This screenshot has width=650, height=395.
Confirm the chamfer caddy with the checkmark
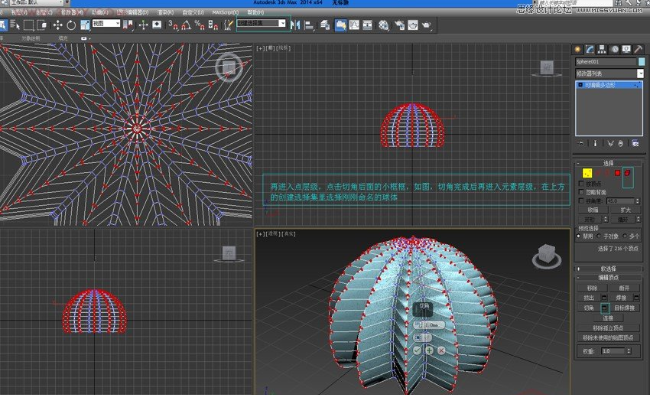coord(417,350)
